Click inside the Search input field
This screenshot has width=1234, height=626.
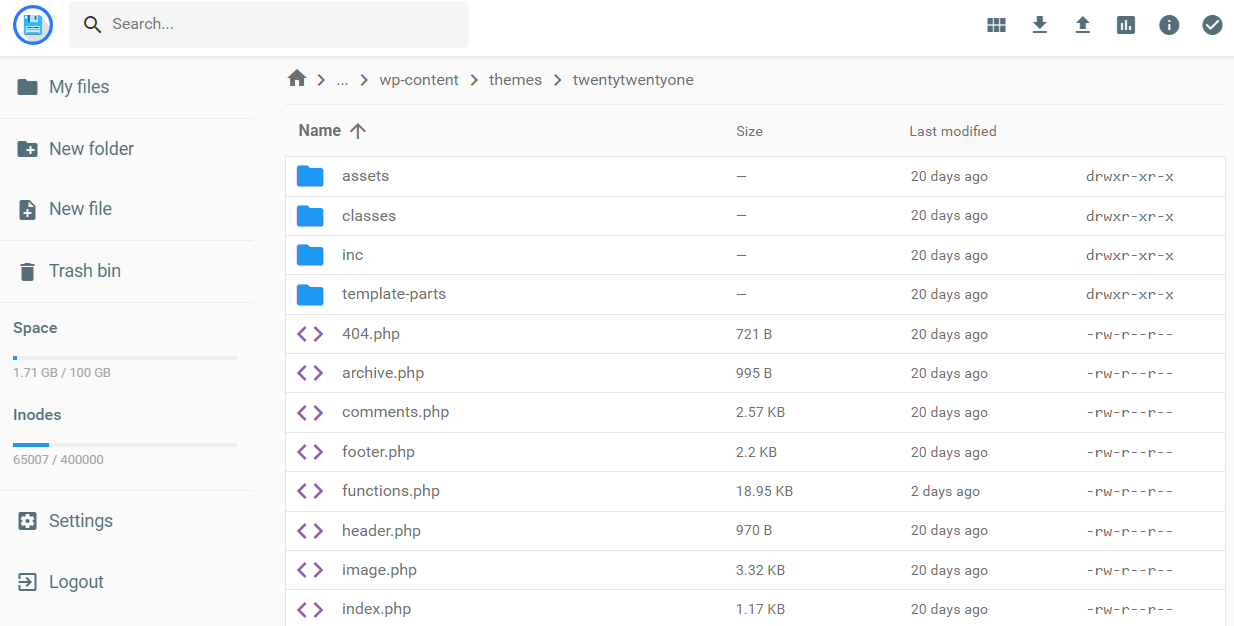click(268, 24)
